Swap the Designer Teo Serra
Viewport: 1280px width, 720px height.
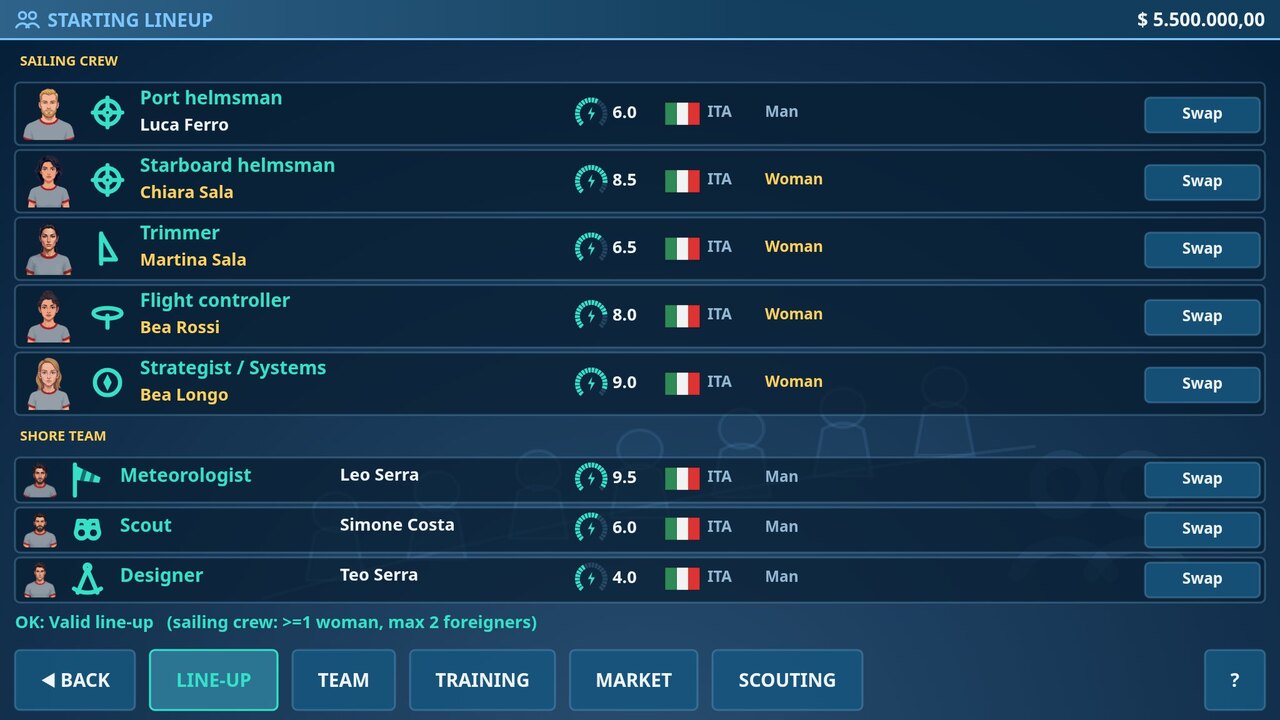1202,579
